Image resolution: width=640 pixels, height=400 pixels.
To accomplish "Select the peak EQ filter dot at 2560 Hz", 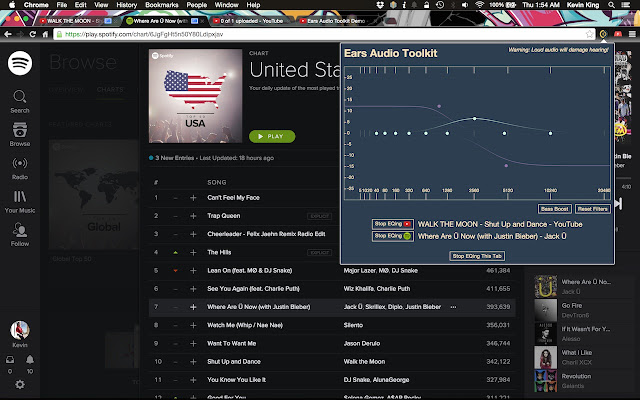I will point(474,118).
